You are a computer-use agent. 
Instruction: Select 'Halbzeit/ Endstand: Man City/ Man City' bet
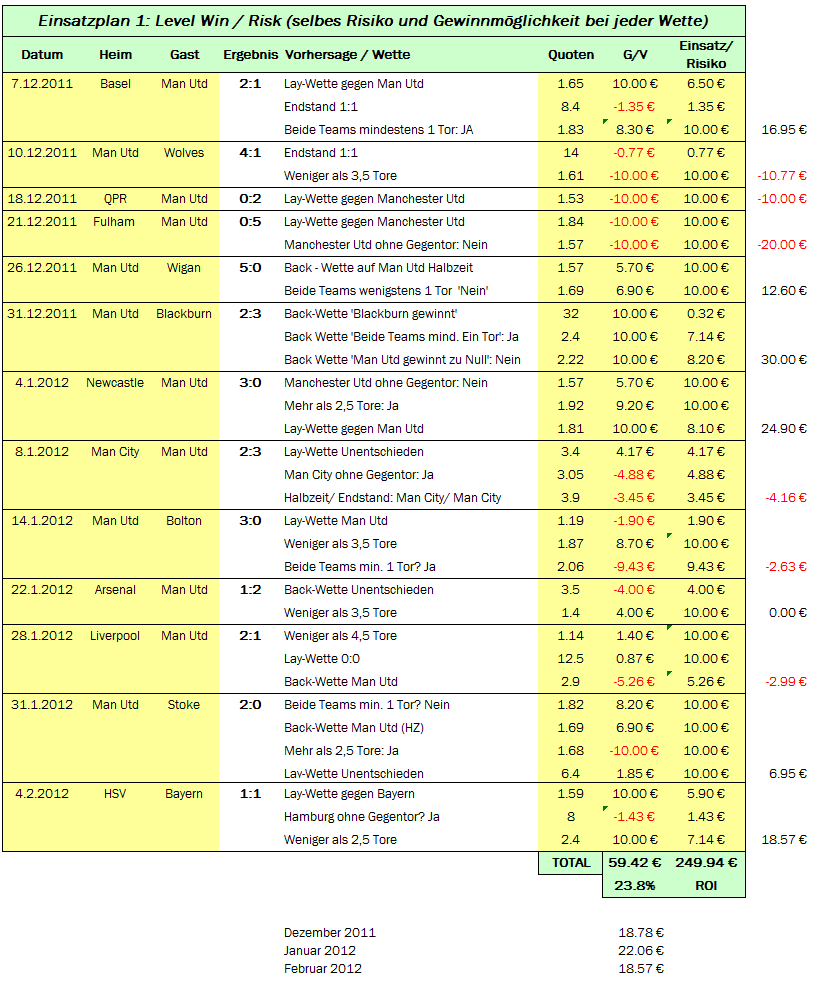(393, 498)
